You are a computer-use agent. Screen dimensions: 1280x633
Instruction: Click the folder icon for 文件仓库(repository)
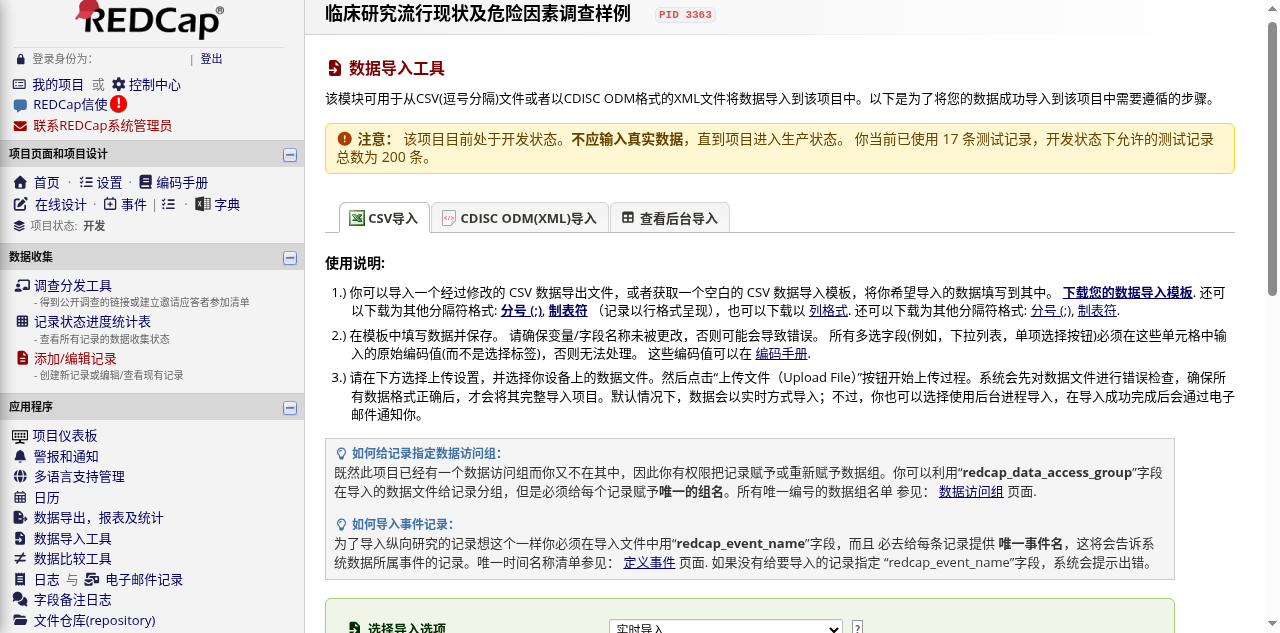[x=20, y=620]
